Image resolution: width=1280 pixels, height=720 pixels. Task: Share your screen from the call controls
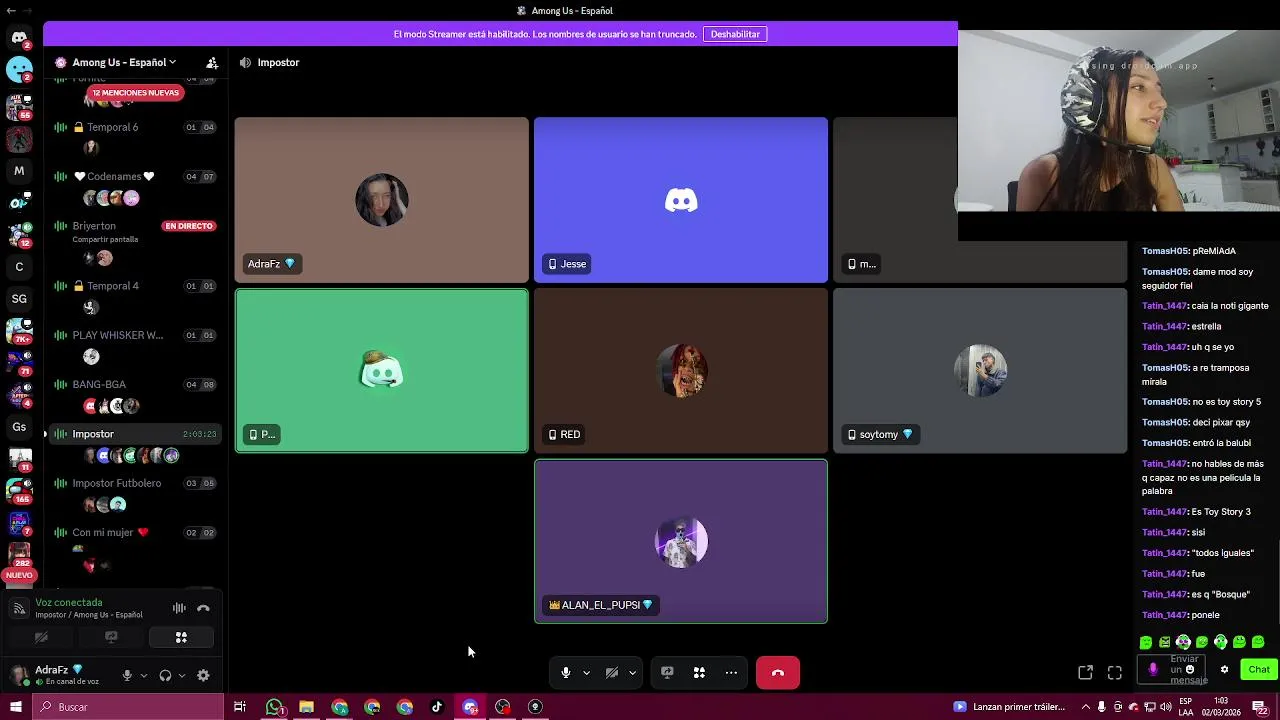(x=667, y=673)
